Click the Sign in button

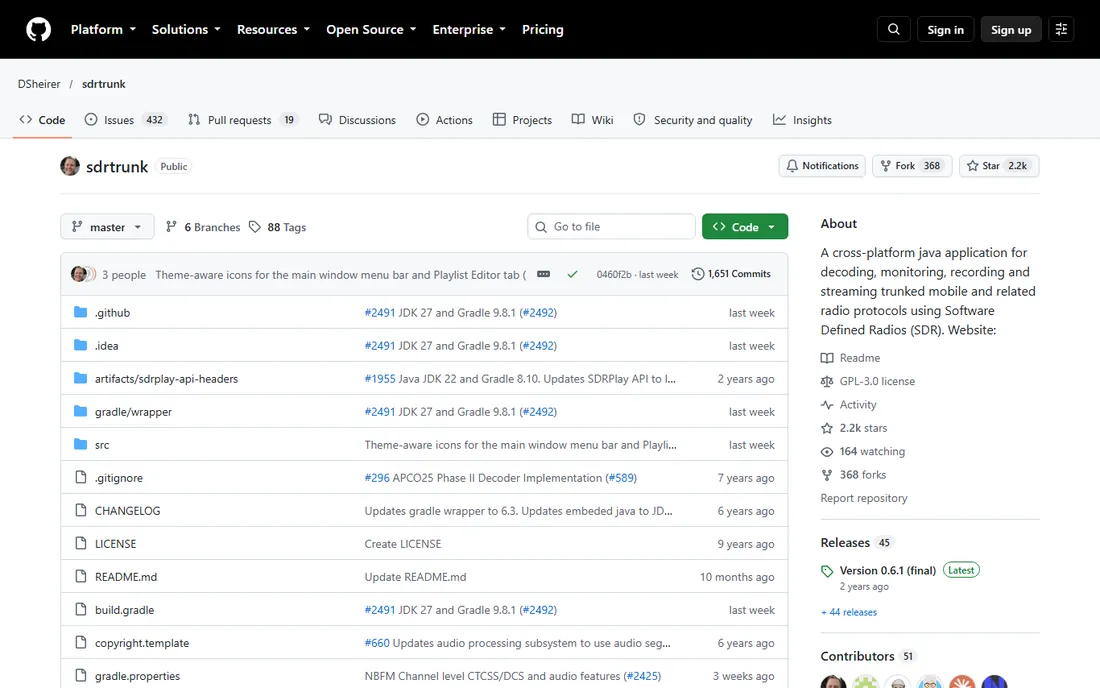pos(945,29)
